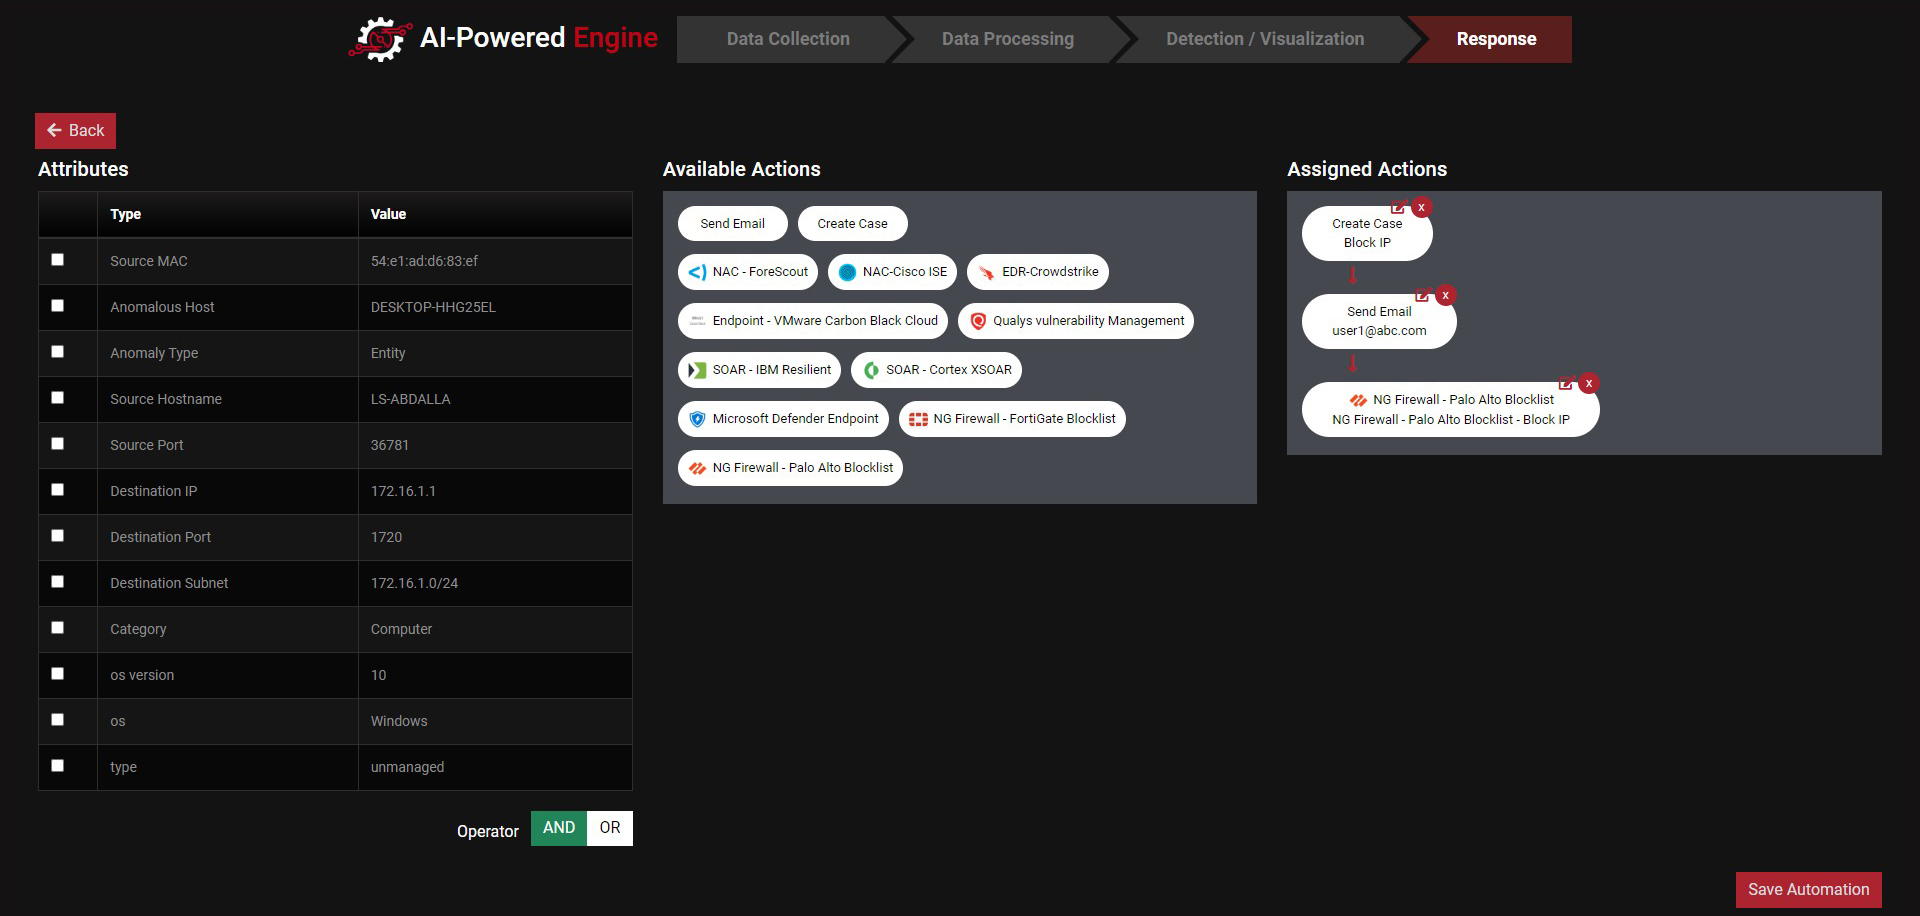
Task: Add the Create Case action
Action: point(853,224)
